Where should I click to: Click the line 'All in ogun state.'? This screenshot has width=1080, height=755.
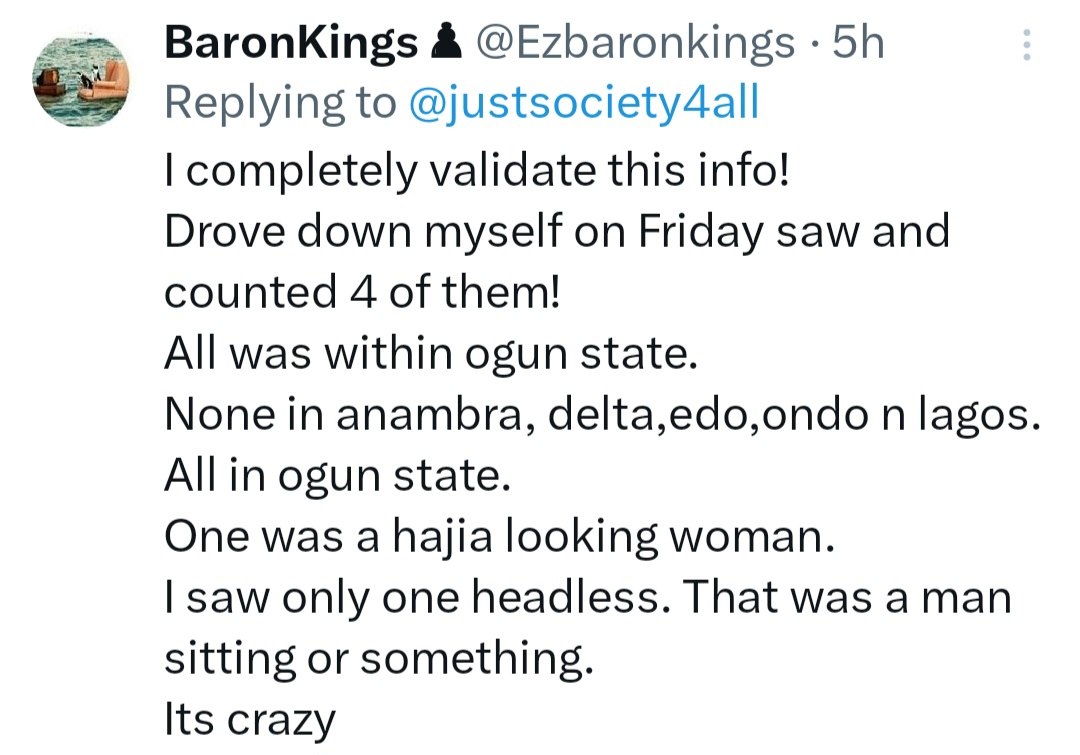click(337, 476)
